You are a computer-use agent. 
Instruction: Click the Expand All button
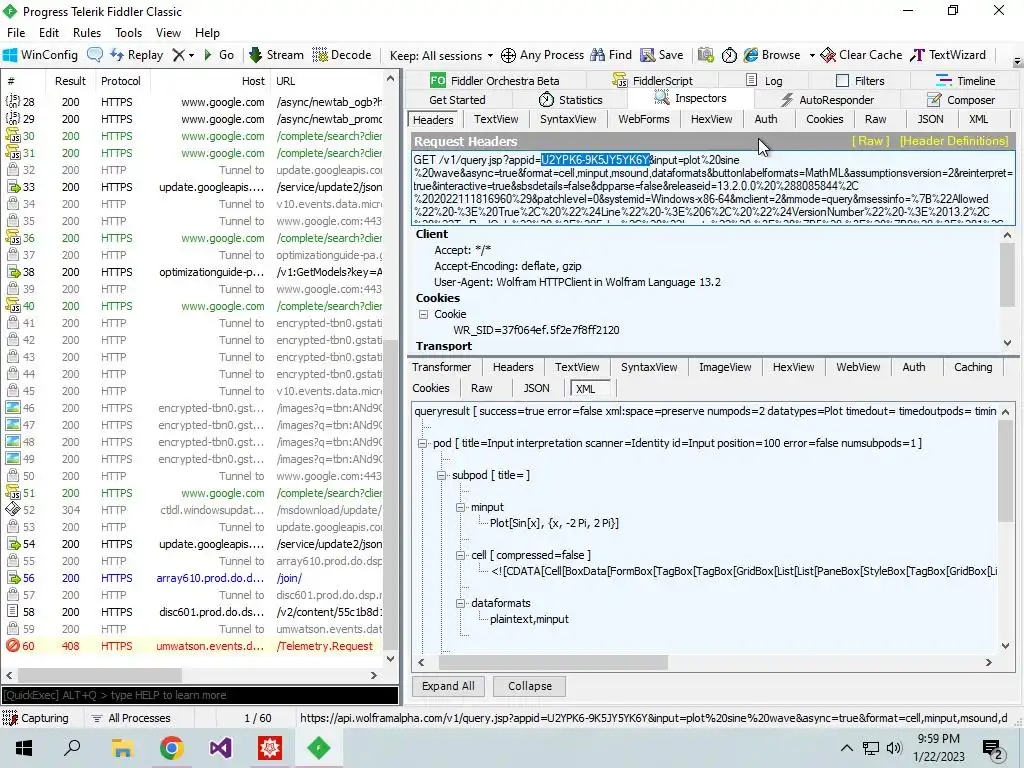click(448, 686)
